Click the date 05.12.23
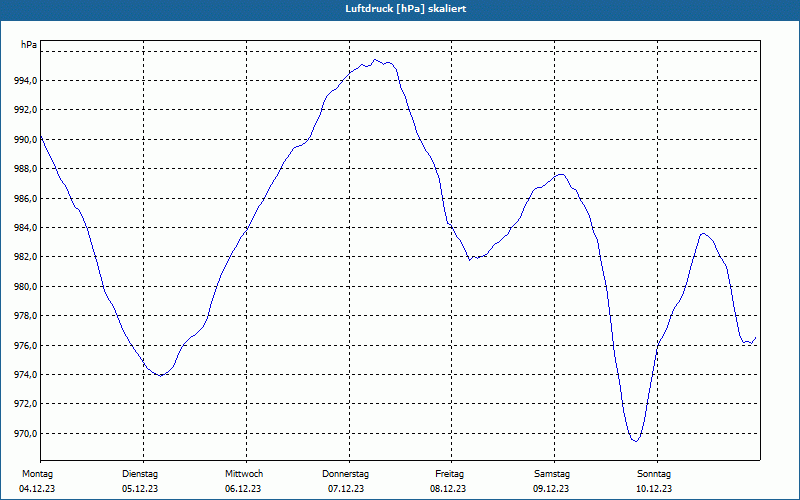Image resolution: width=800 pixels, height=500 pixels. 140,489
